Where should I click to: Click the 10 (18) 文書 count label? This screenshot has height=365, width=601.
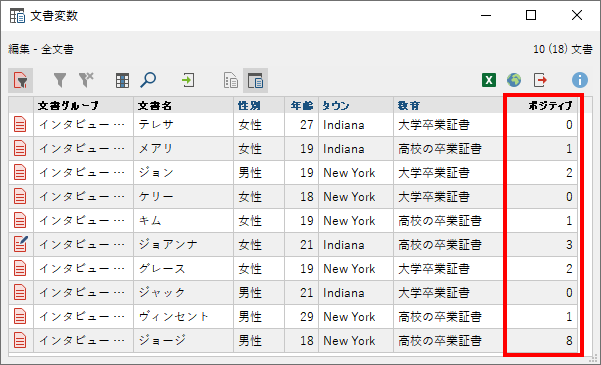click(562, 49)
